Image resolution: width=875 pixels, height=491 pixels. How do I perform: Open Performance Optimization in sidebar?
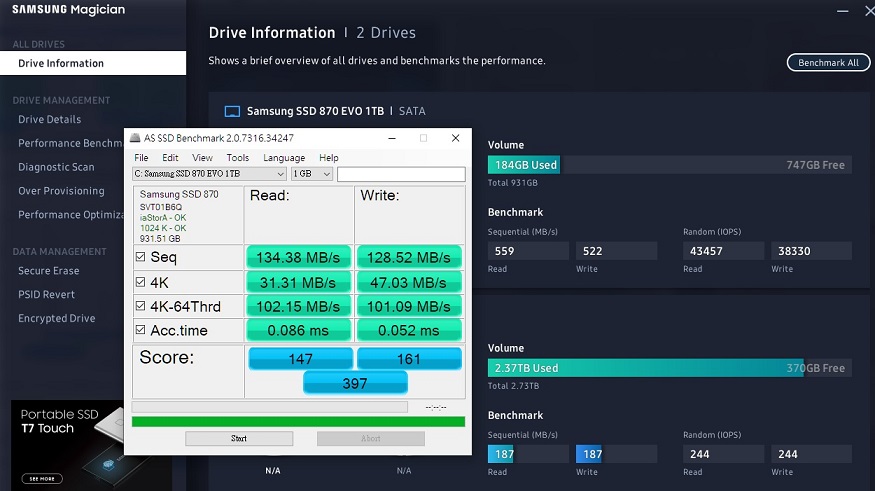coord(70,215)
